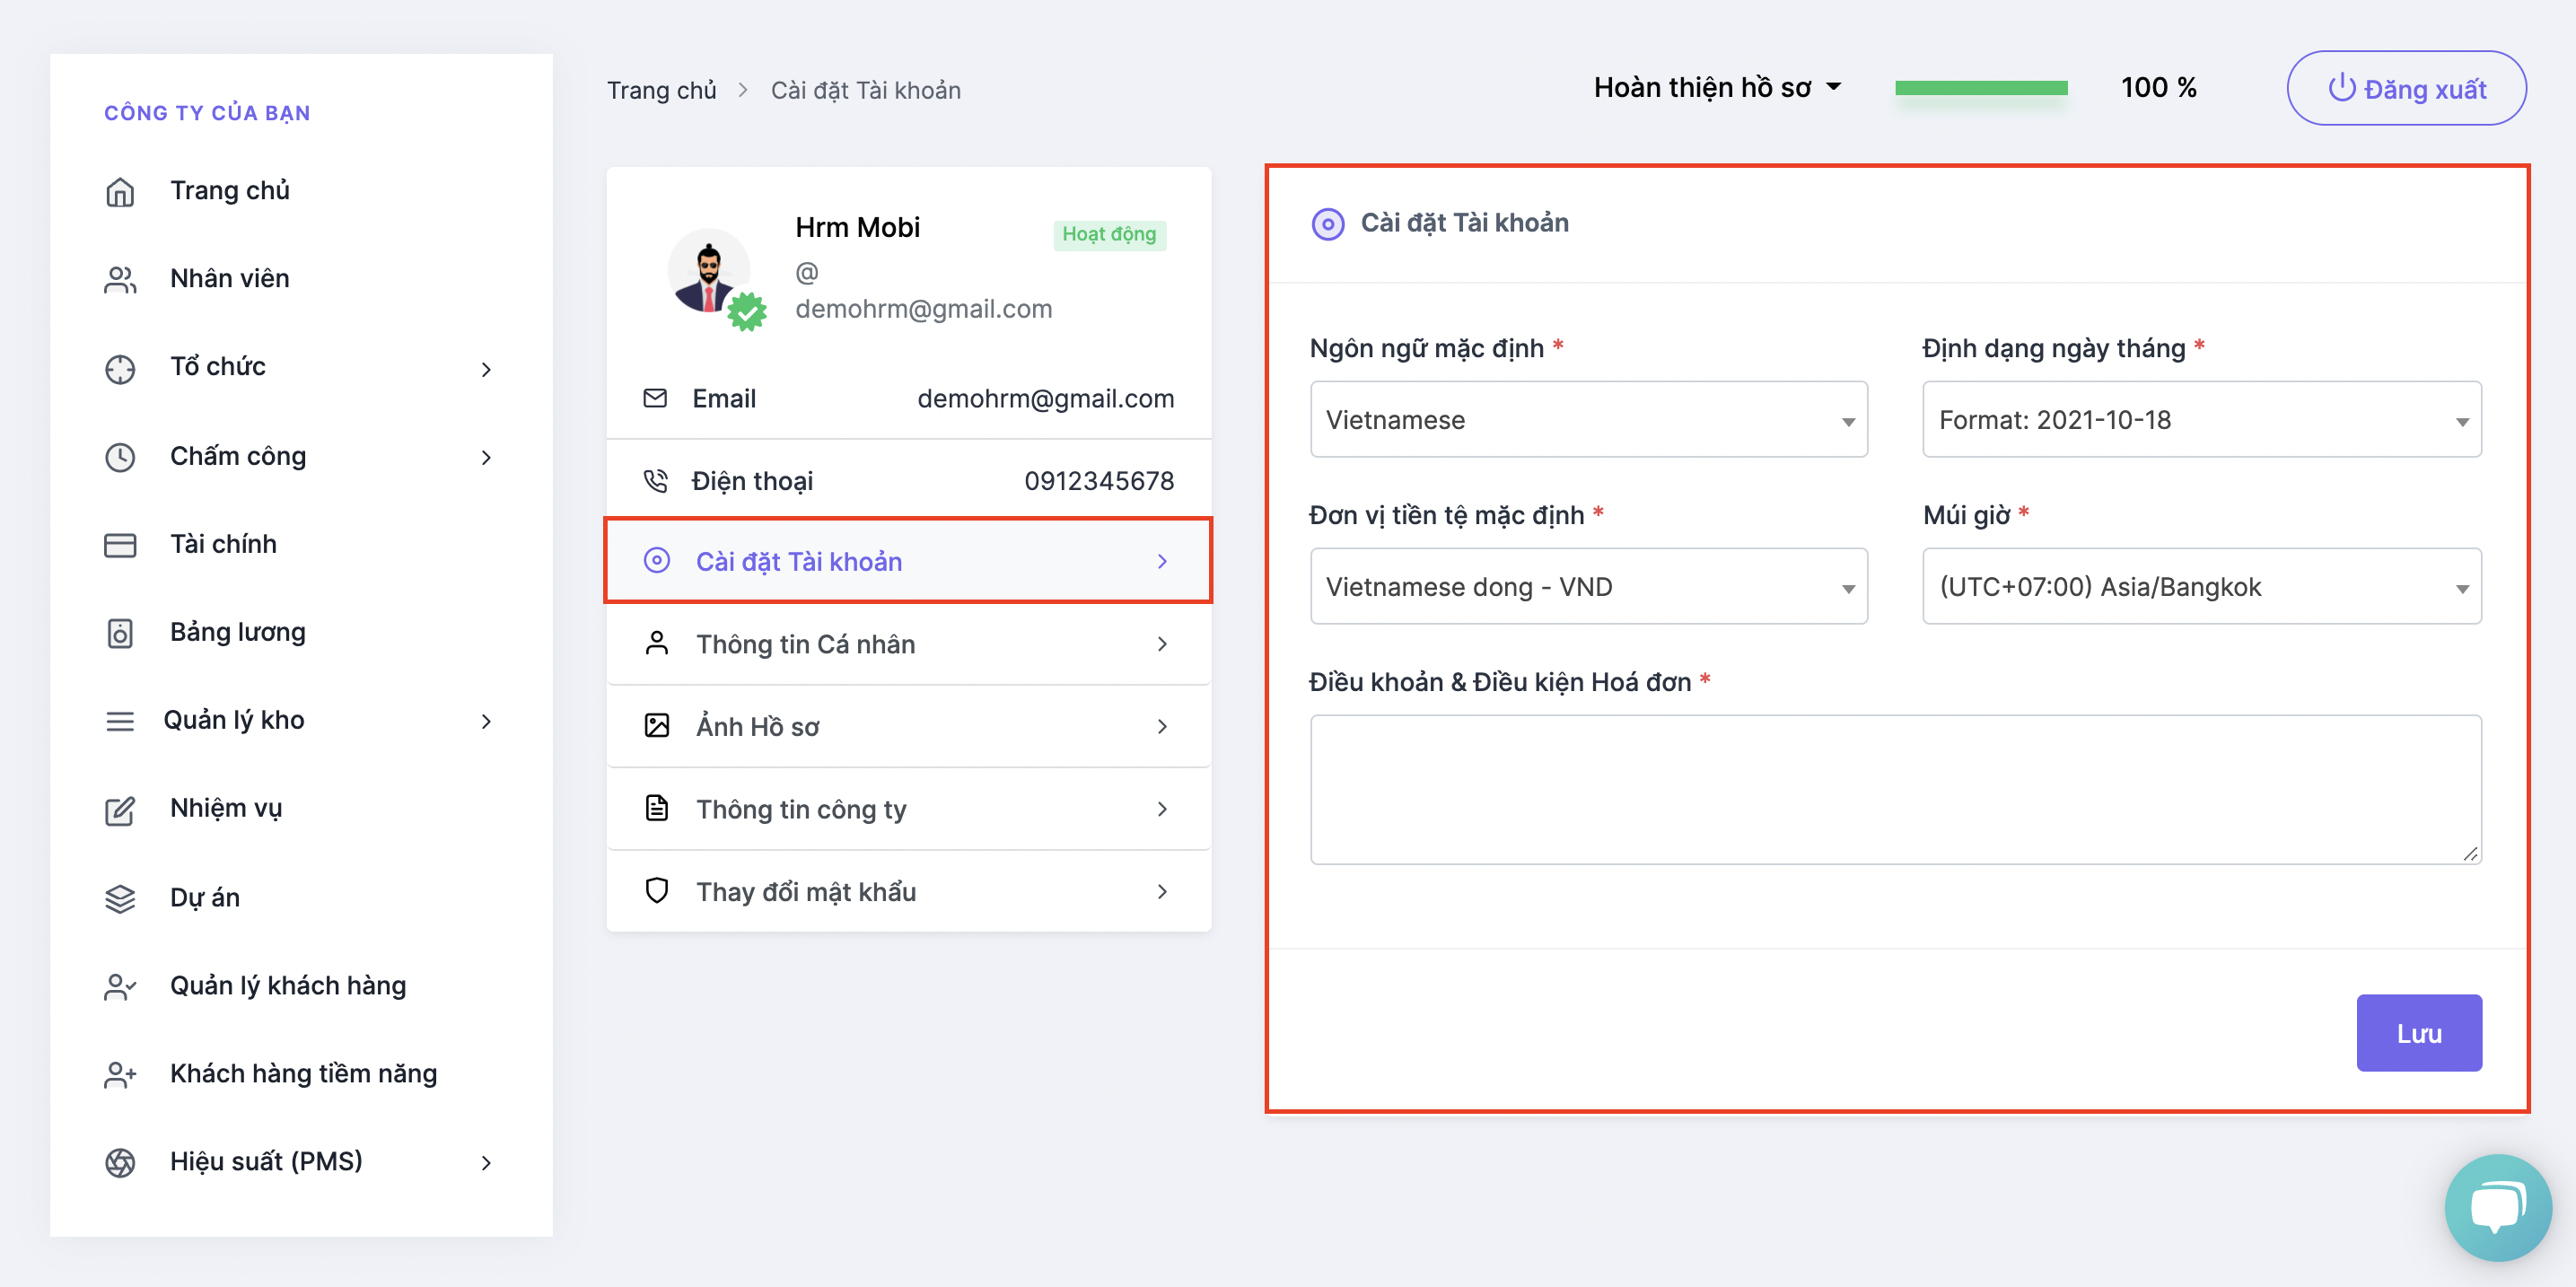Click the envelope icon in Email row
Image resolution: width=2576 pixels, height=1287 pixels.
click(x=655, y=398)
